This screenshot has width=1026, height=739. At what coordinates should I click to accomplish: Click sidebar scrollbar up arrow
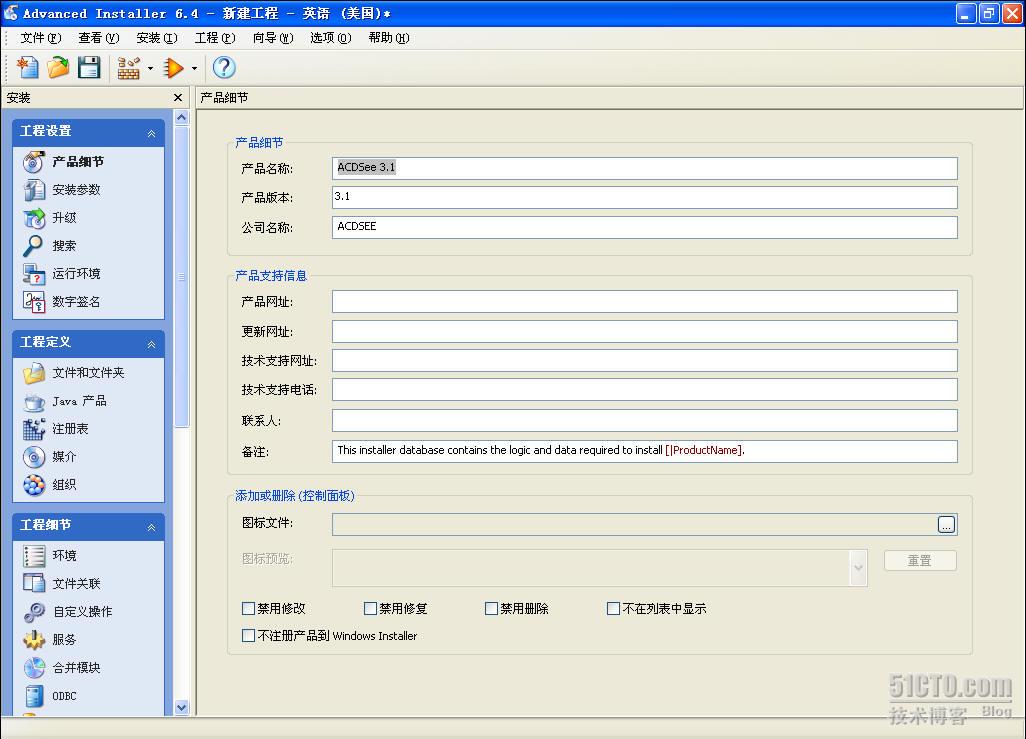point(182,118)
